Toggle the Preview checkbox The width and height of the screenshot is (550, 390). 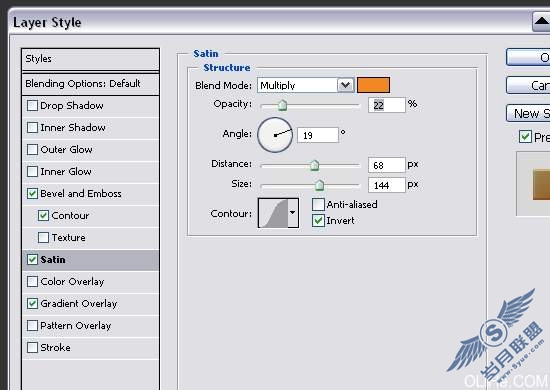click(x=525, y=137)
